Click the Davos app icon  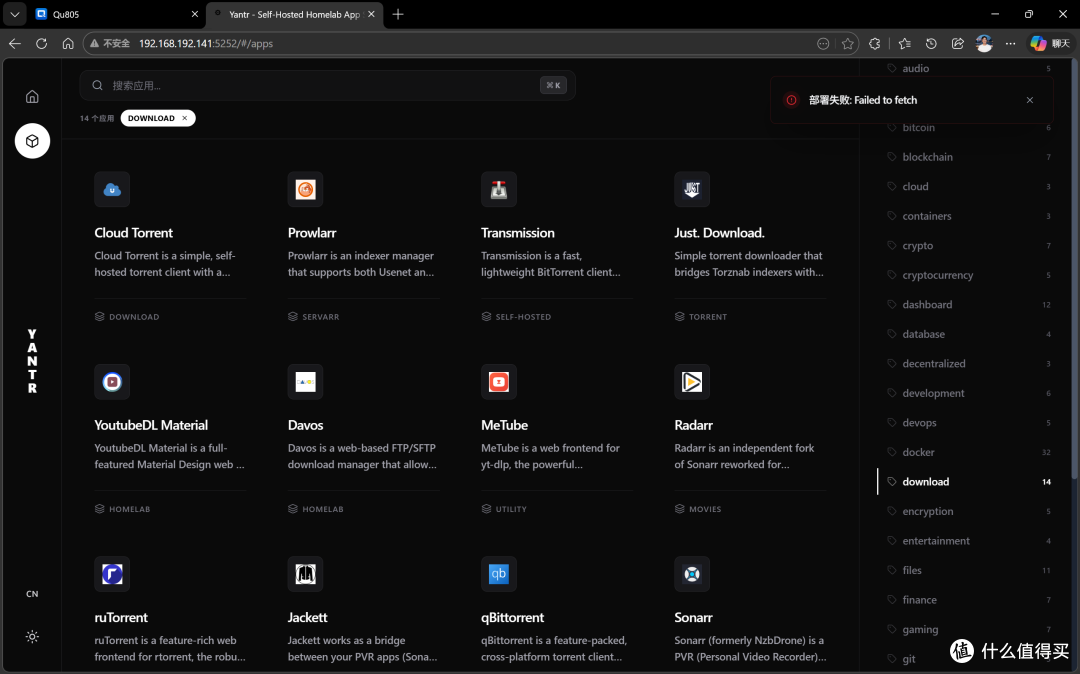coord(306,381)
